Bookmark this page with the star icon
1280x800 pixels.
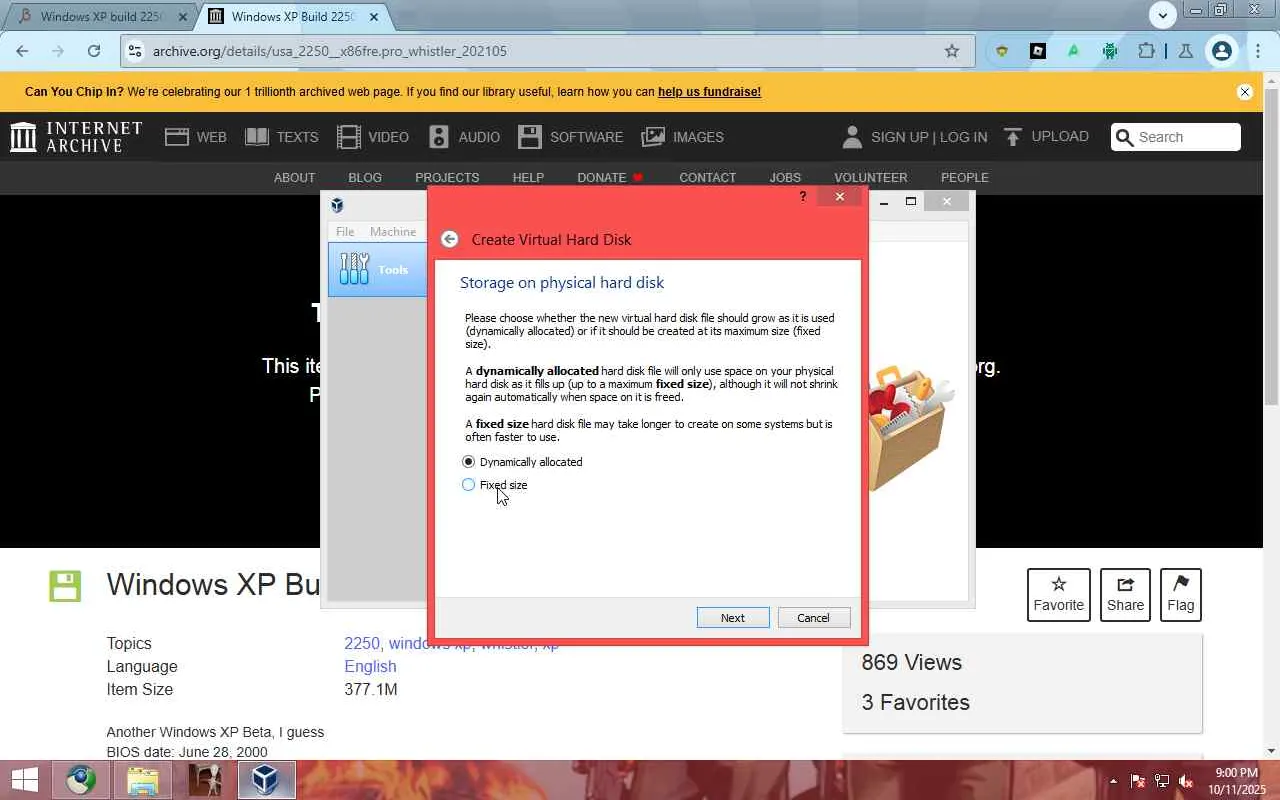coord(952,51)
